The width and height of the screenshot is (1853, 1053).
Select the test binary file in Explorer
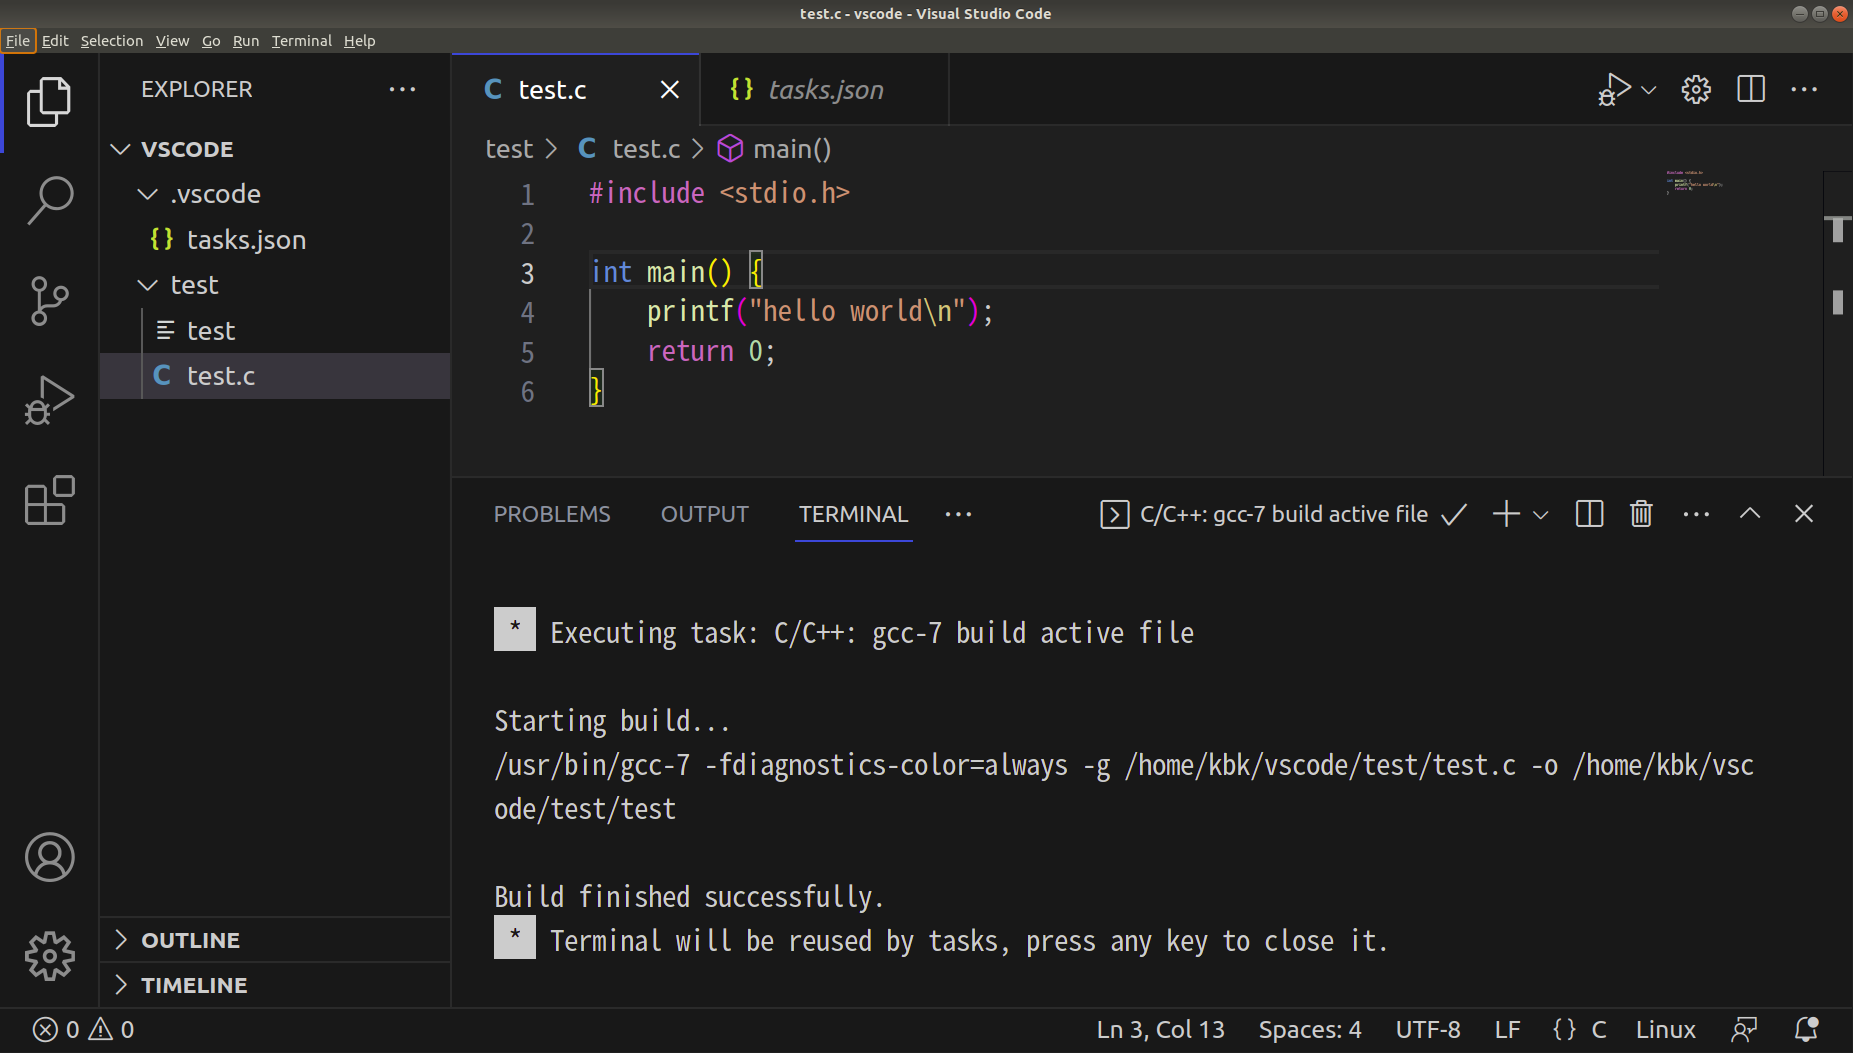coord(275,331)
